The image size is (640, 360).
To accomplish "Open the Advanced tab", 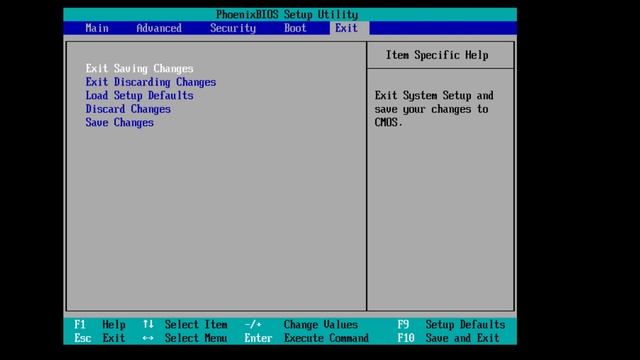I will pos(159,28).
